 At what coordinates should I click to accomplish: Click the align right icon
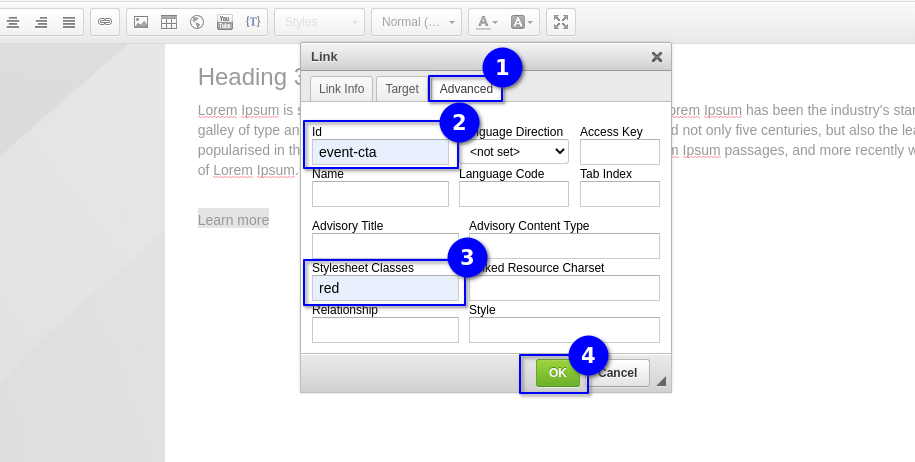click(x=41, y=21)
